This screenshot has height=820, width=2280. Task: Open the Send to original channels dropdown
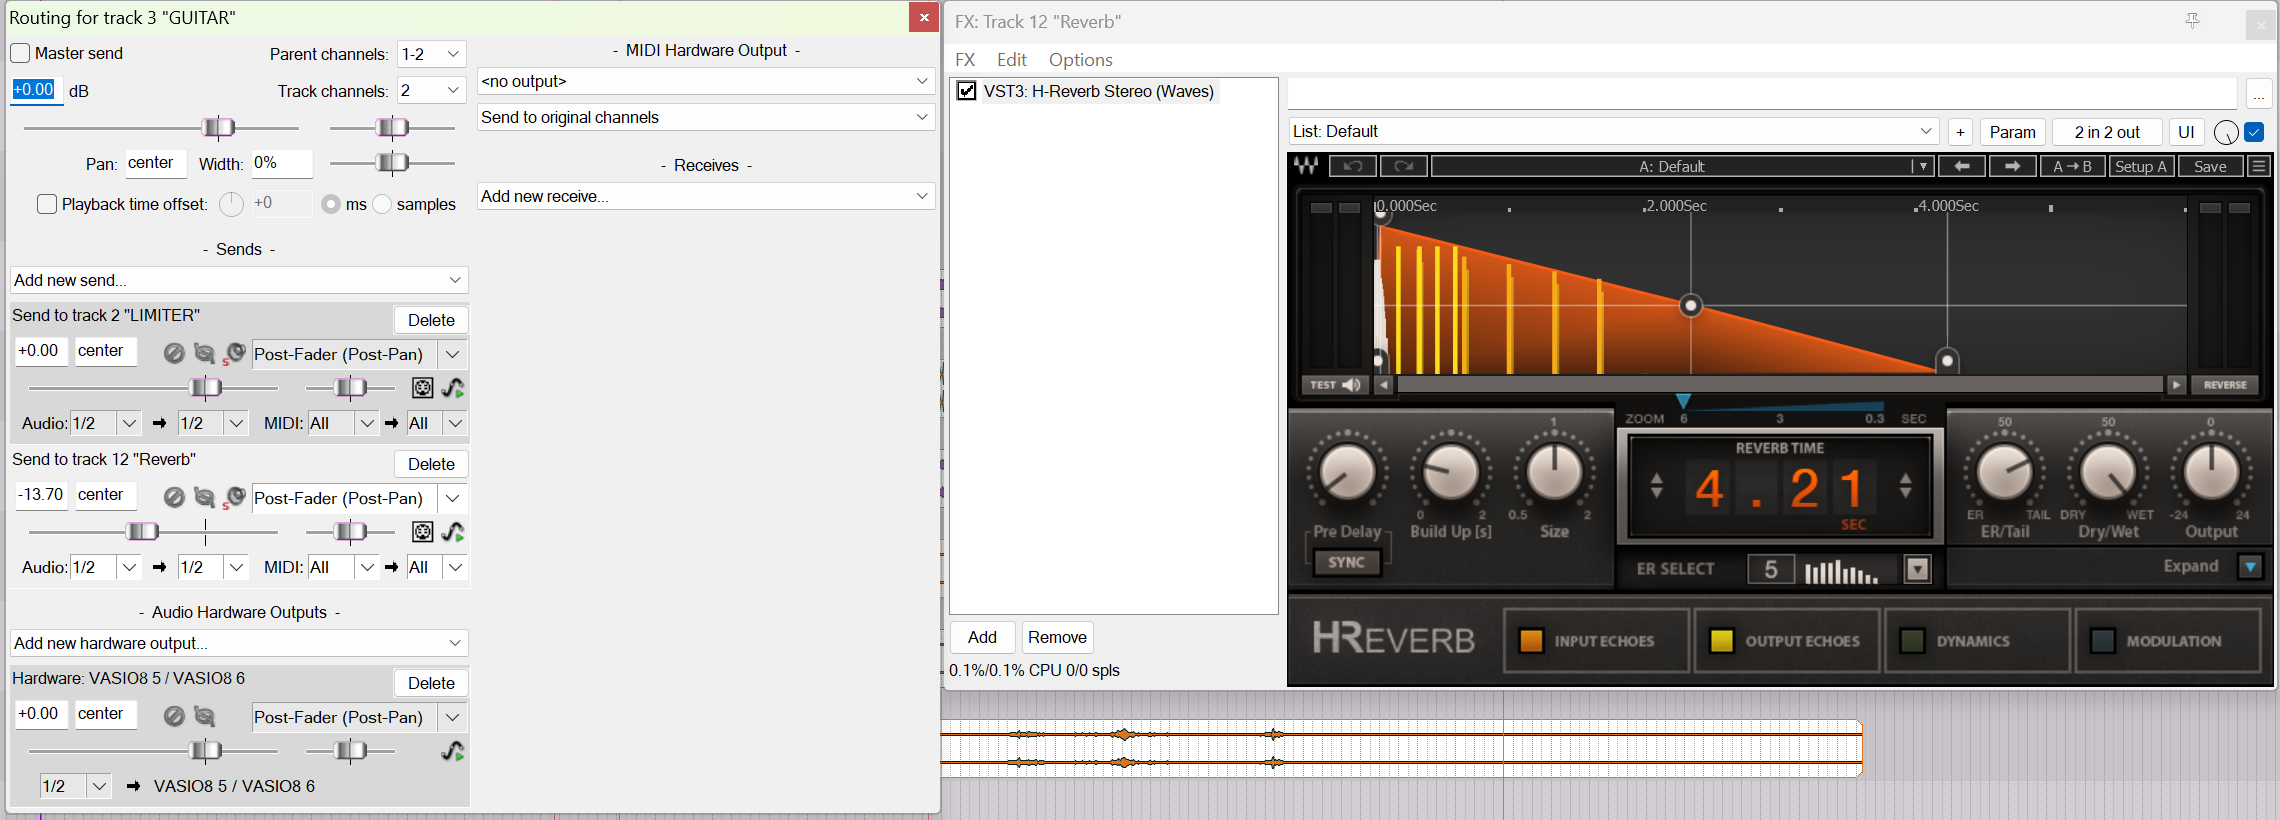point(706,117)
